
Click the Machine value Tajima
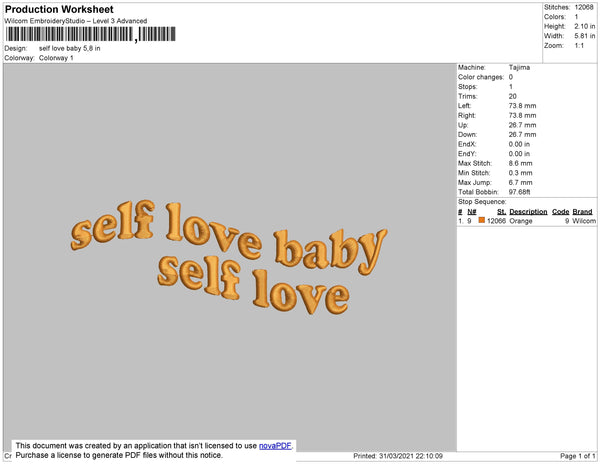click(519, 67)
